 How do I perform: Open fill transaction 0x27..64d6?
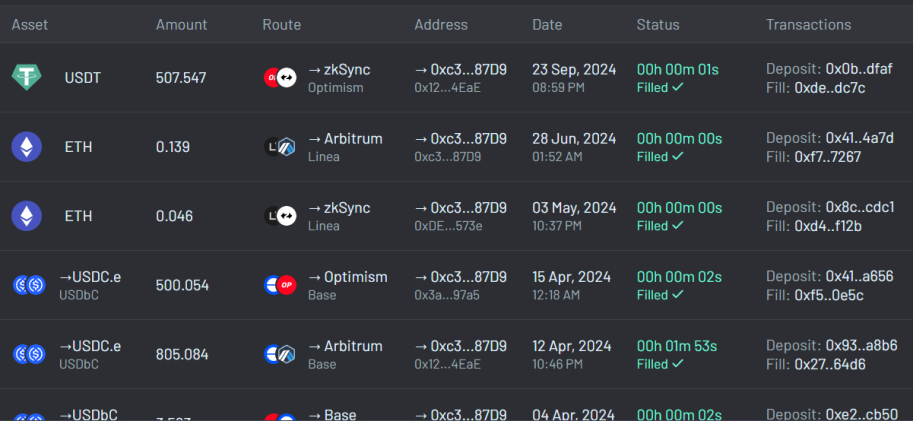830,365
